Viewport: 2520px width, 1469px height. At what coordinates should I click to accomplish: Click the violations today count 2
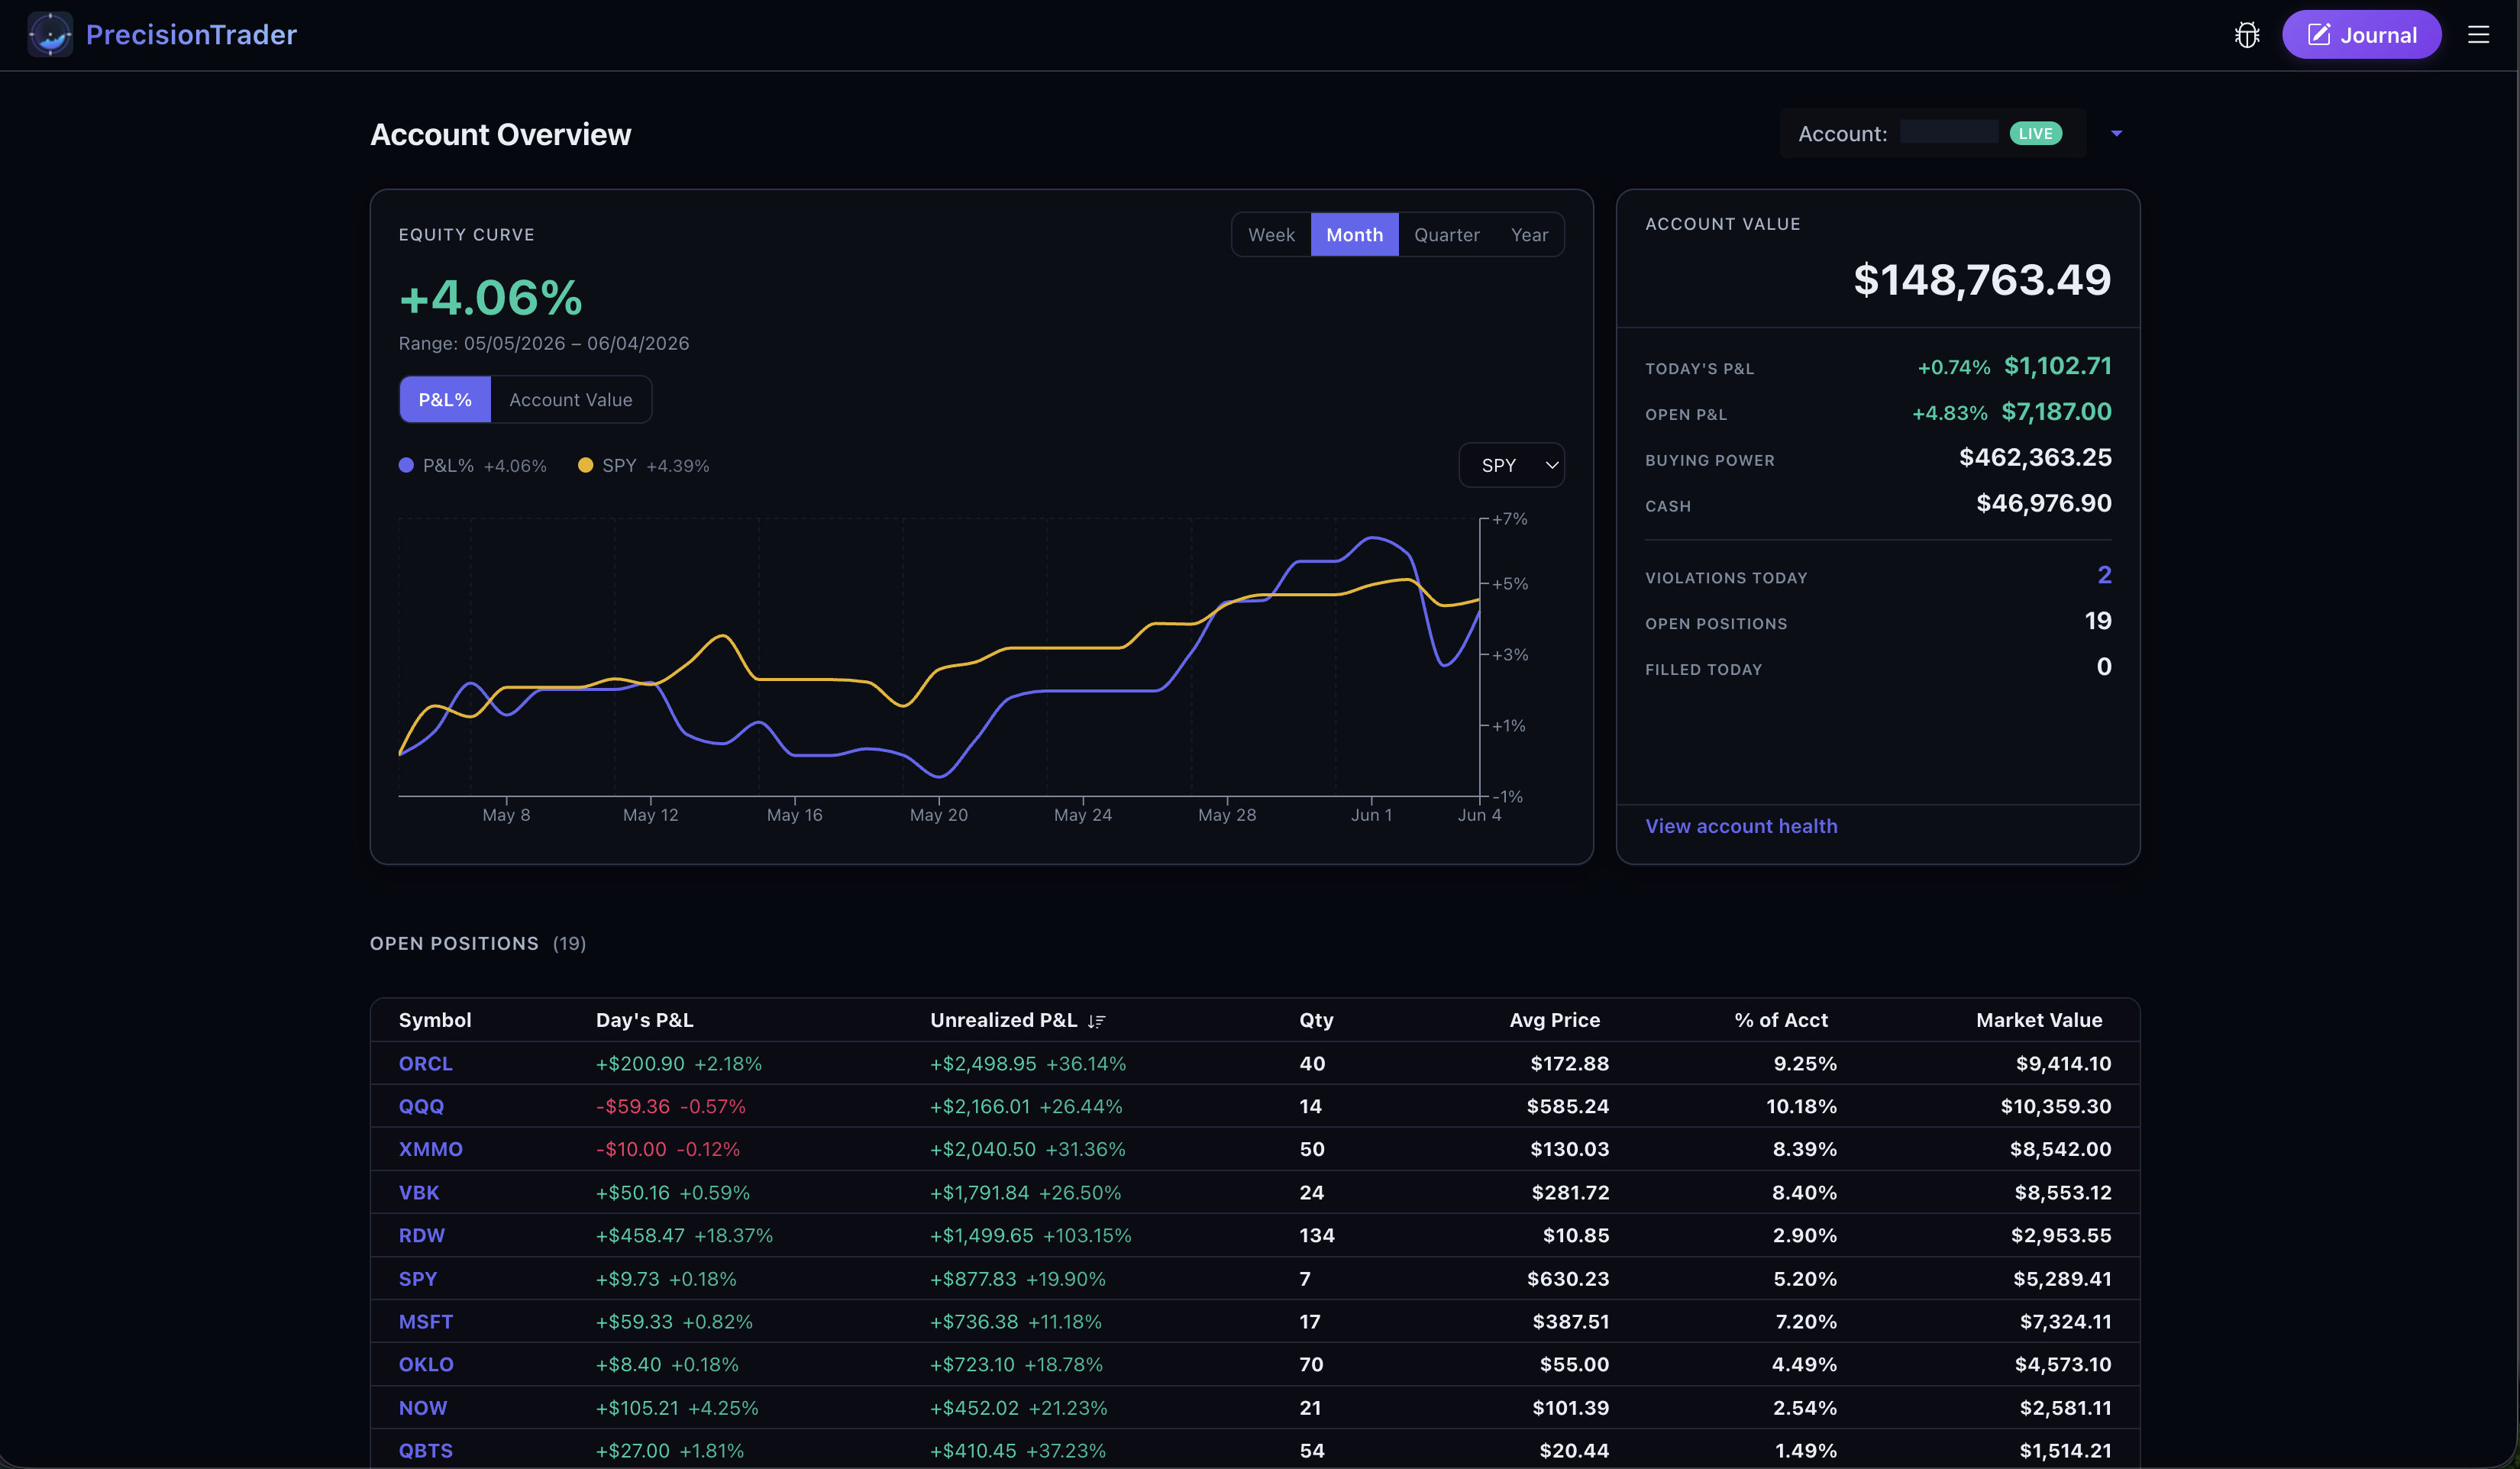(x=2104, y=575)
